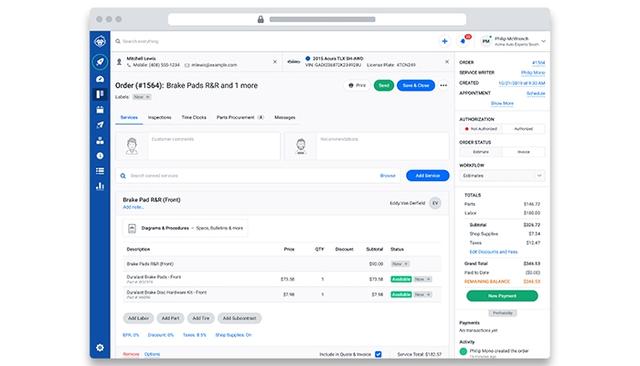Click in the Recommendations field
The image size is (640, 366).
tap(383, 146)
